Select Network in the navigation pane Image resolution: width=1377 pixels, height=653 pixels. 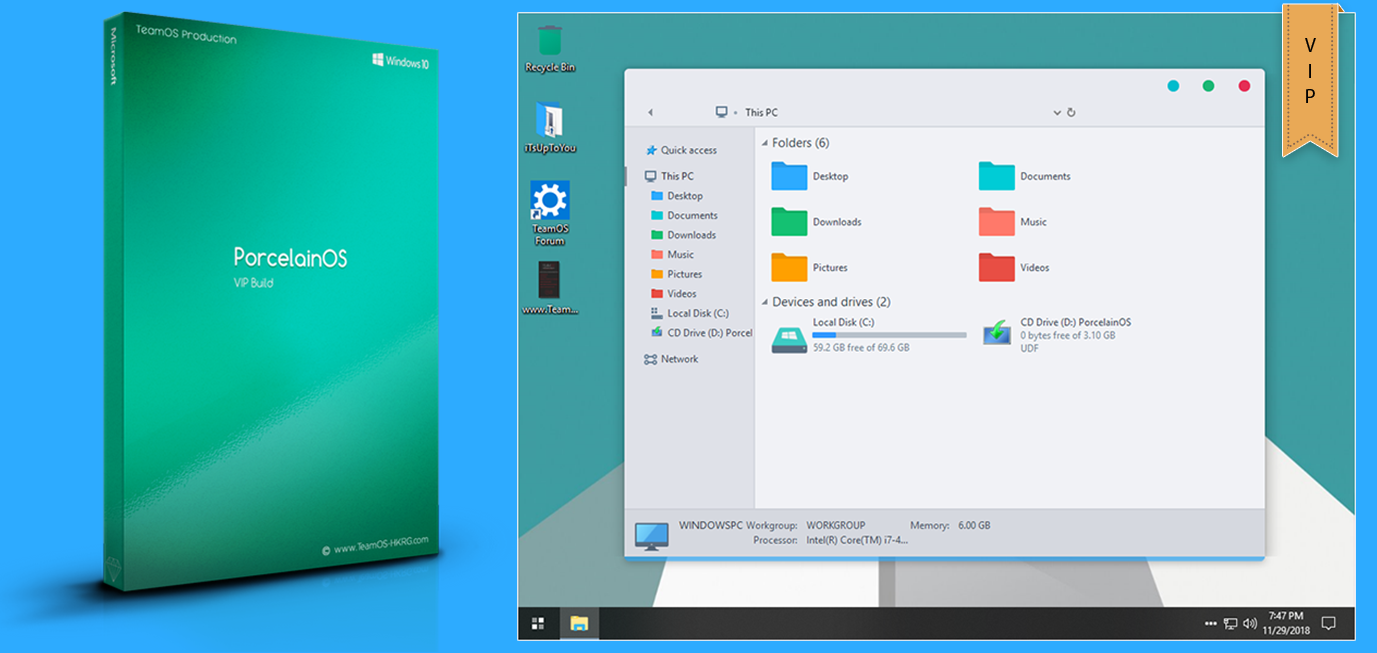[671, 359]
